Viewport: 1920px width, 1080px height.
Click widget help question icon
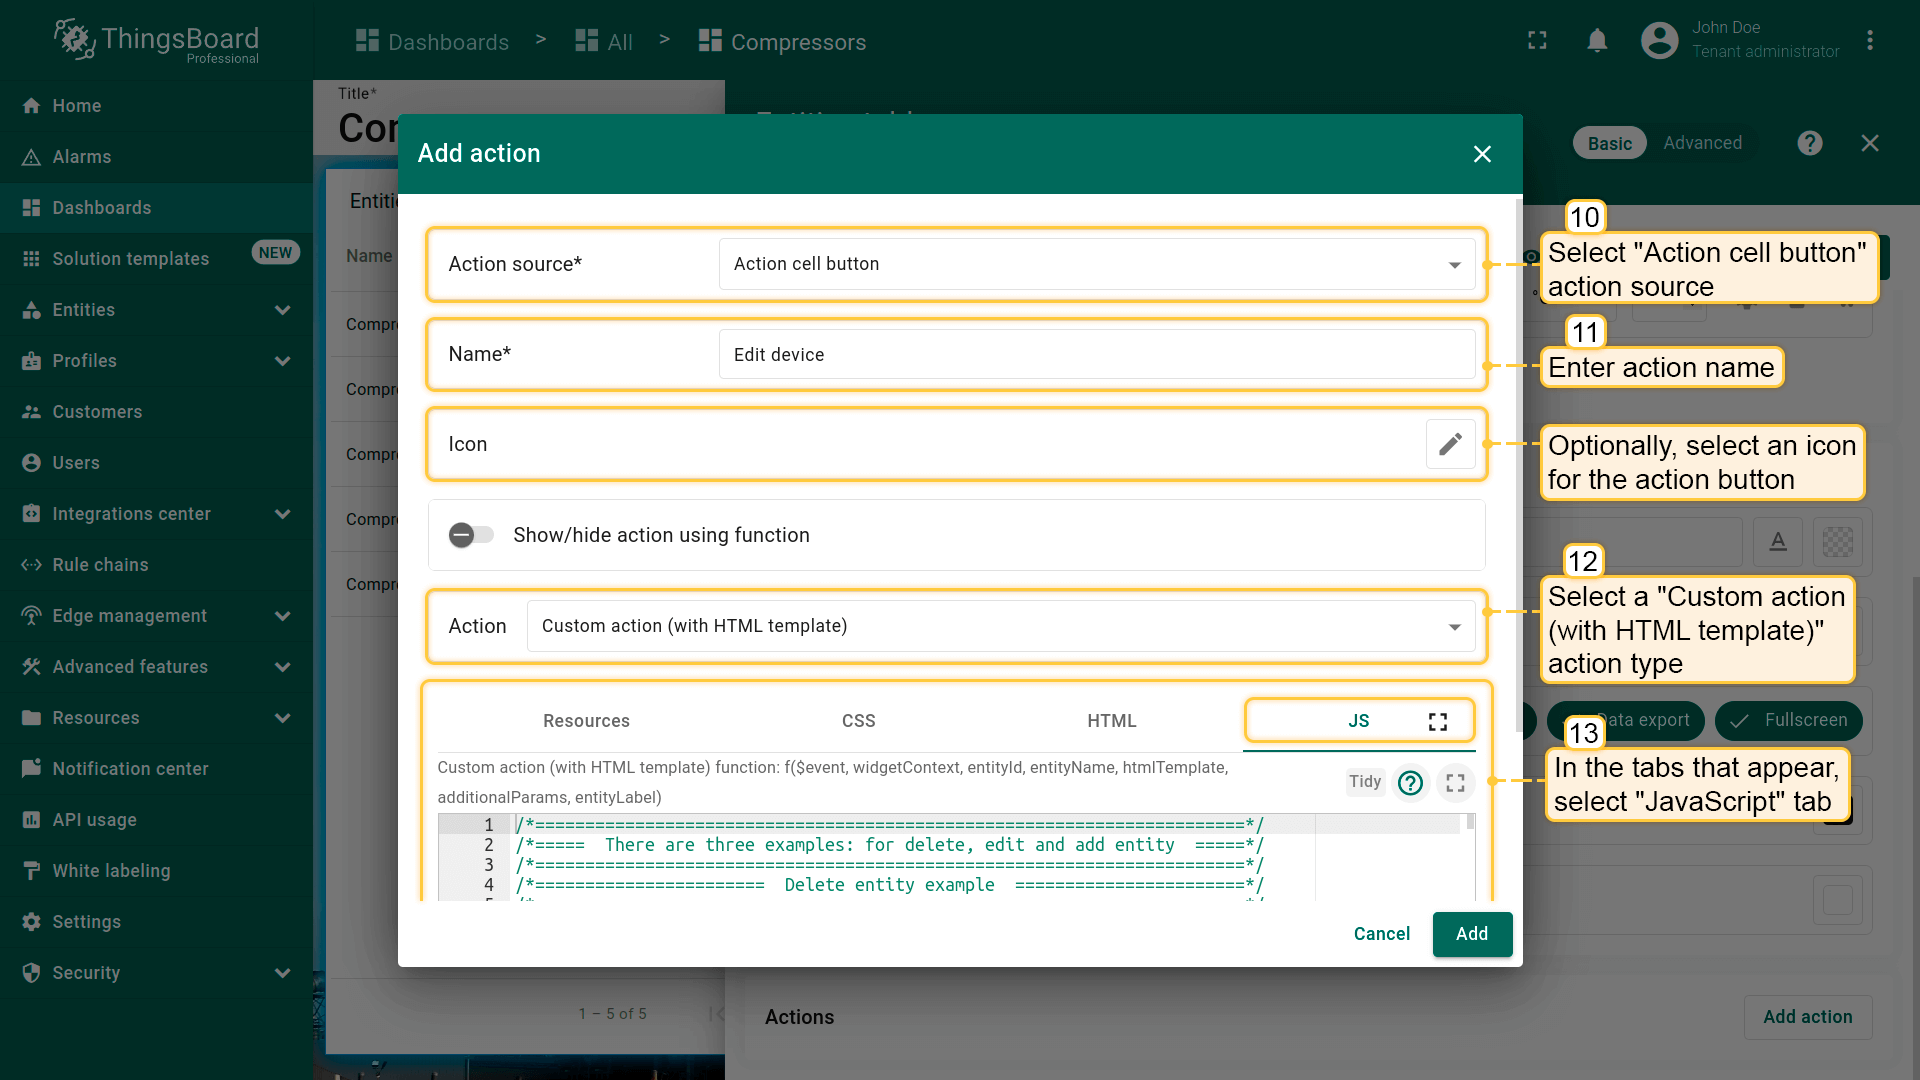pos(1809,143)
